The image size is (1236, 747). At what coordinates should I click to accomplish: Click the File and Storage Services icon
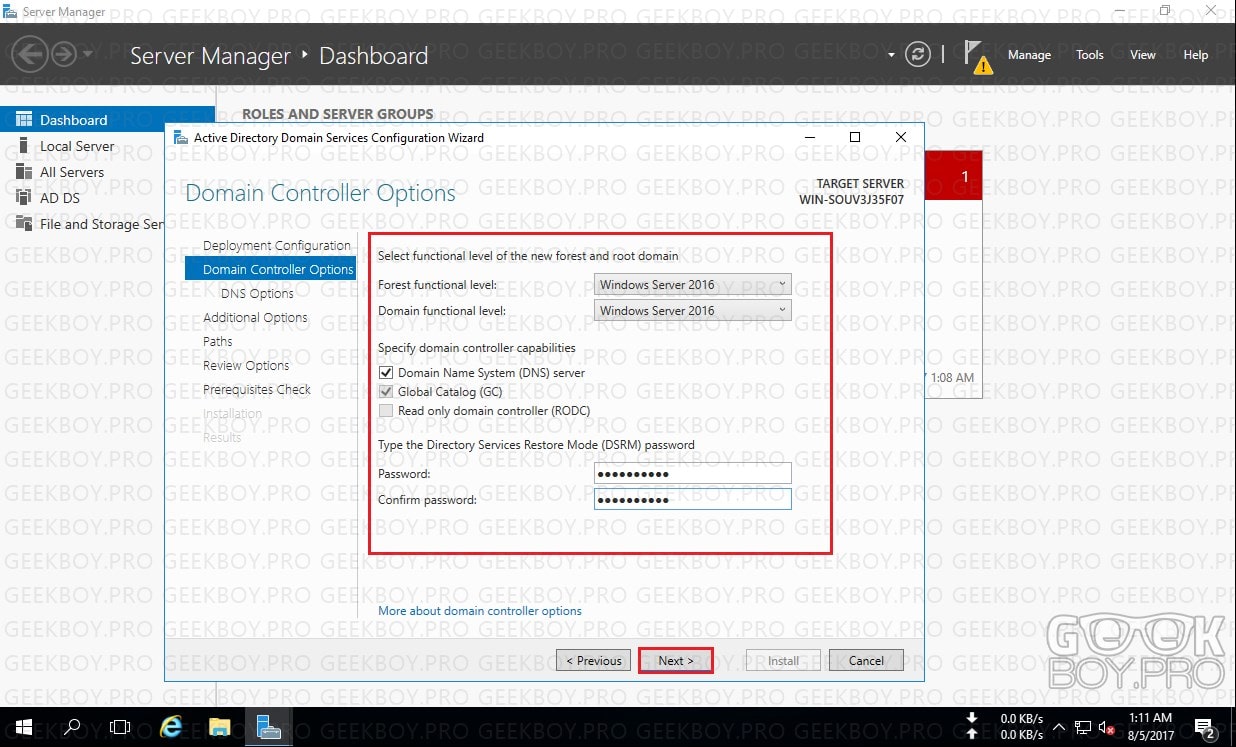click(24, 224)
